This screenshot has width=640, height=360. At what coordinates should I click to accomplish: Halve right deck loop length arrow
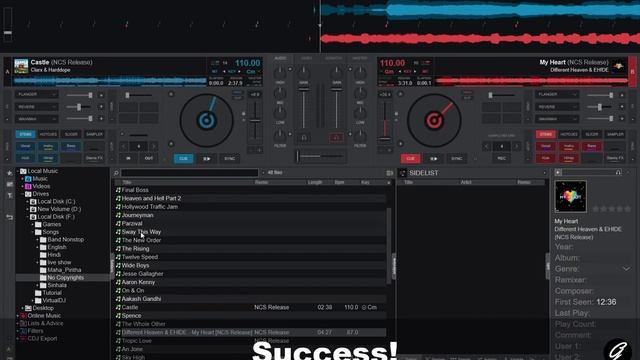tap(487, 147)
